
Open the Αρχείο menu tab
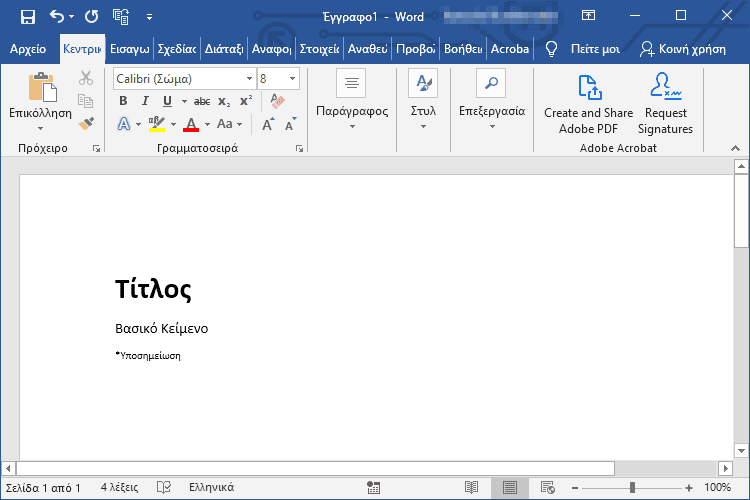point(28,48)
